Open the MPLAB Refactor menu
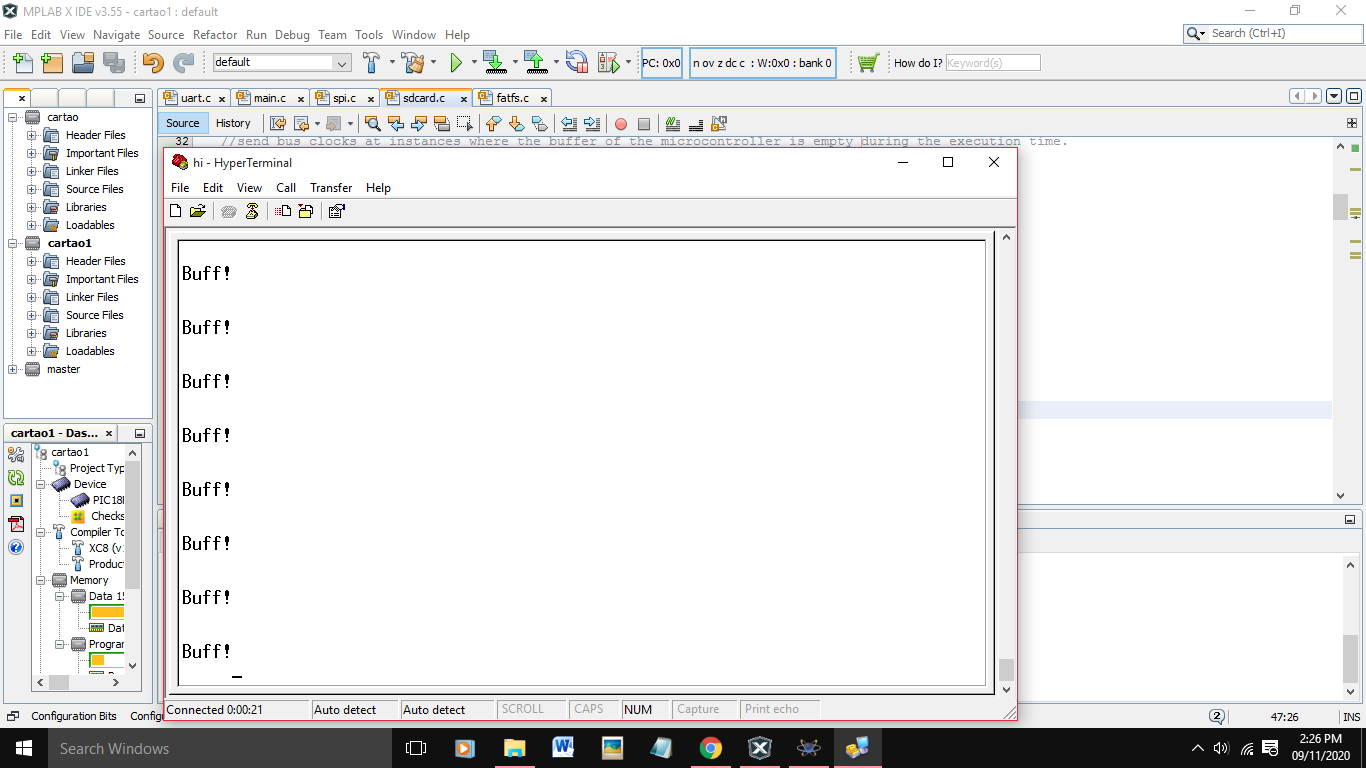 [215, 34]
